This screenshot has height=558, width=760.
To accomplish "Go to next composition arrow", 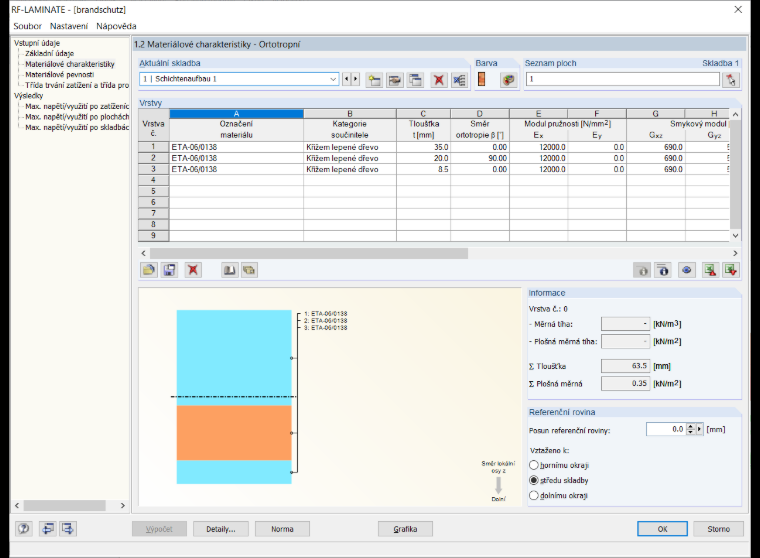I will [355, 79].
